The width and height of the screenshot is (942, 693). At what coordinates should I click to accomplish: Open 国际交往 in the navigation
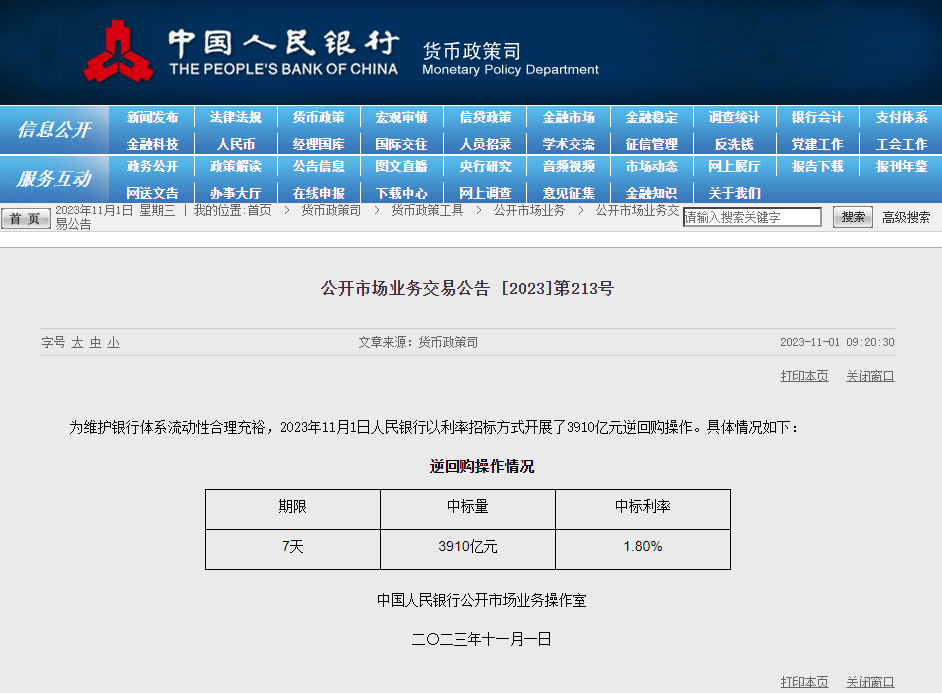coord(401,144)
